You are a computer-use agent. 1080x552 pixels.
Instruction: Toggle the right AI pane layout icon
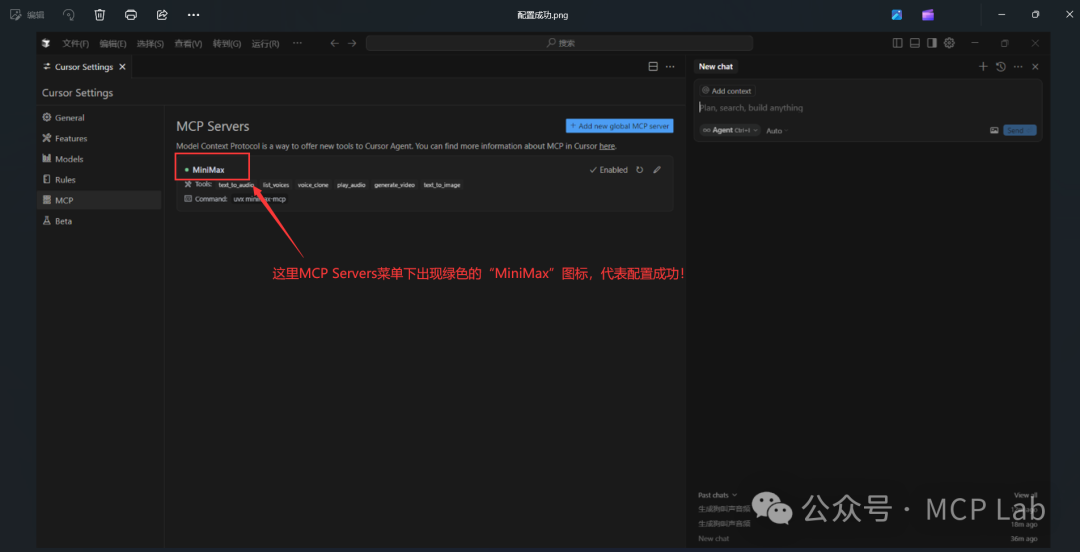click(932, 43)
